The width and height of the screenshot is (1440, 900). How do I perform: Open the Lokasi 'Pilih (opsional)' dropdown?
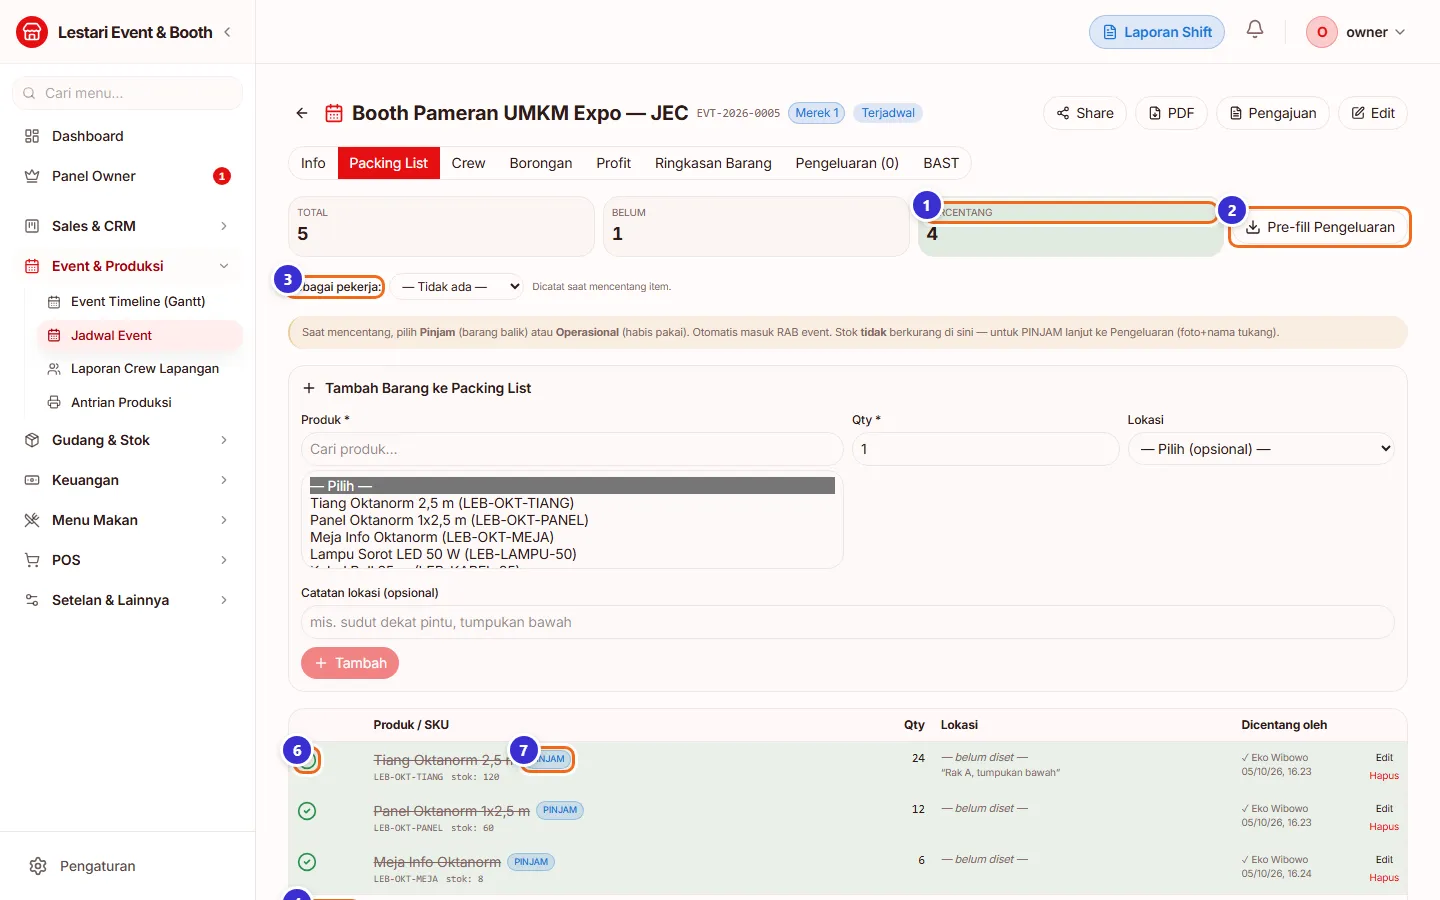pyautogui.click(x=1261, y=449)
